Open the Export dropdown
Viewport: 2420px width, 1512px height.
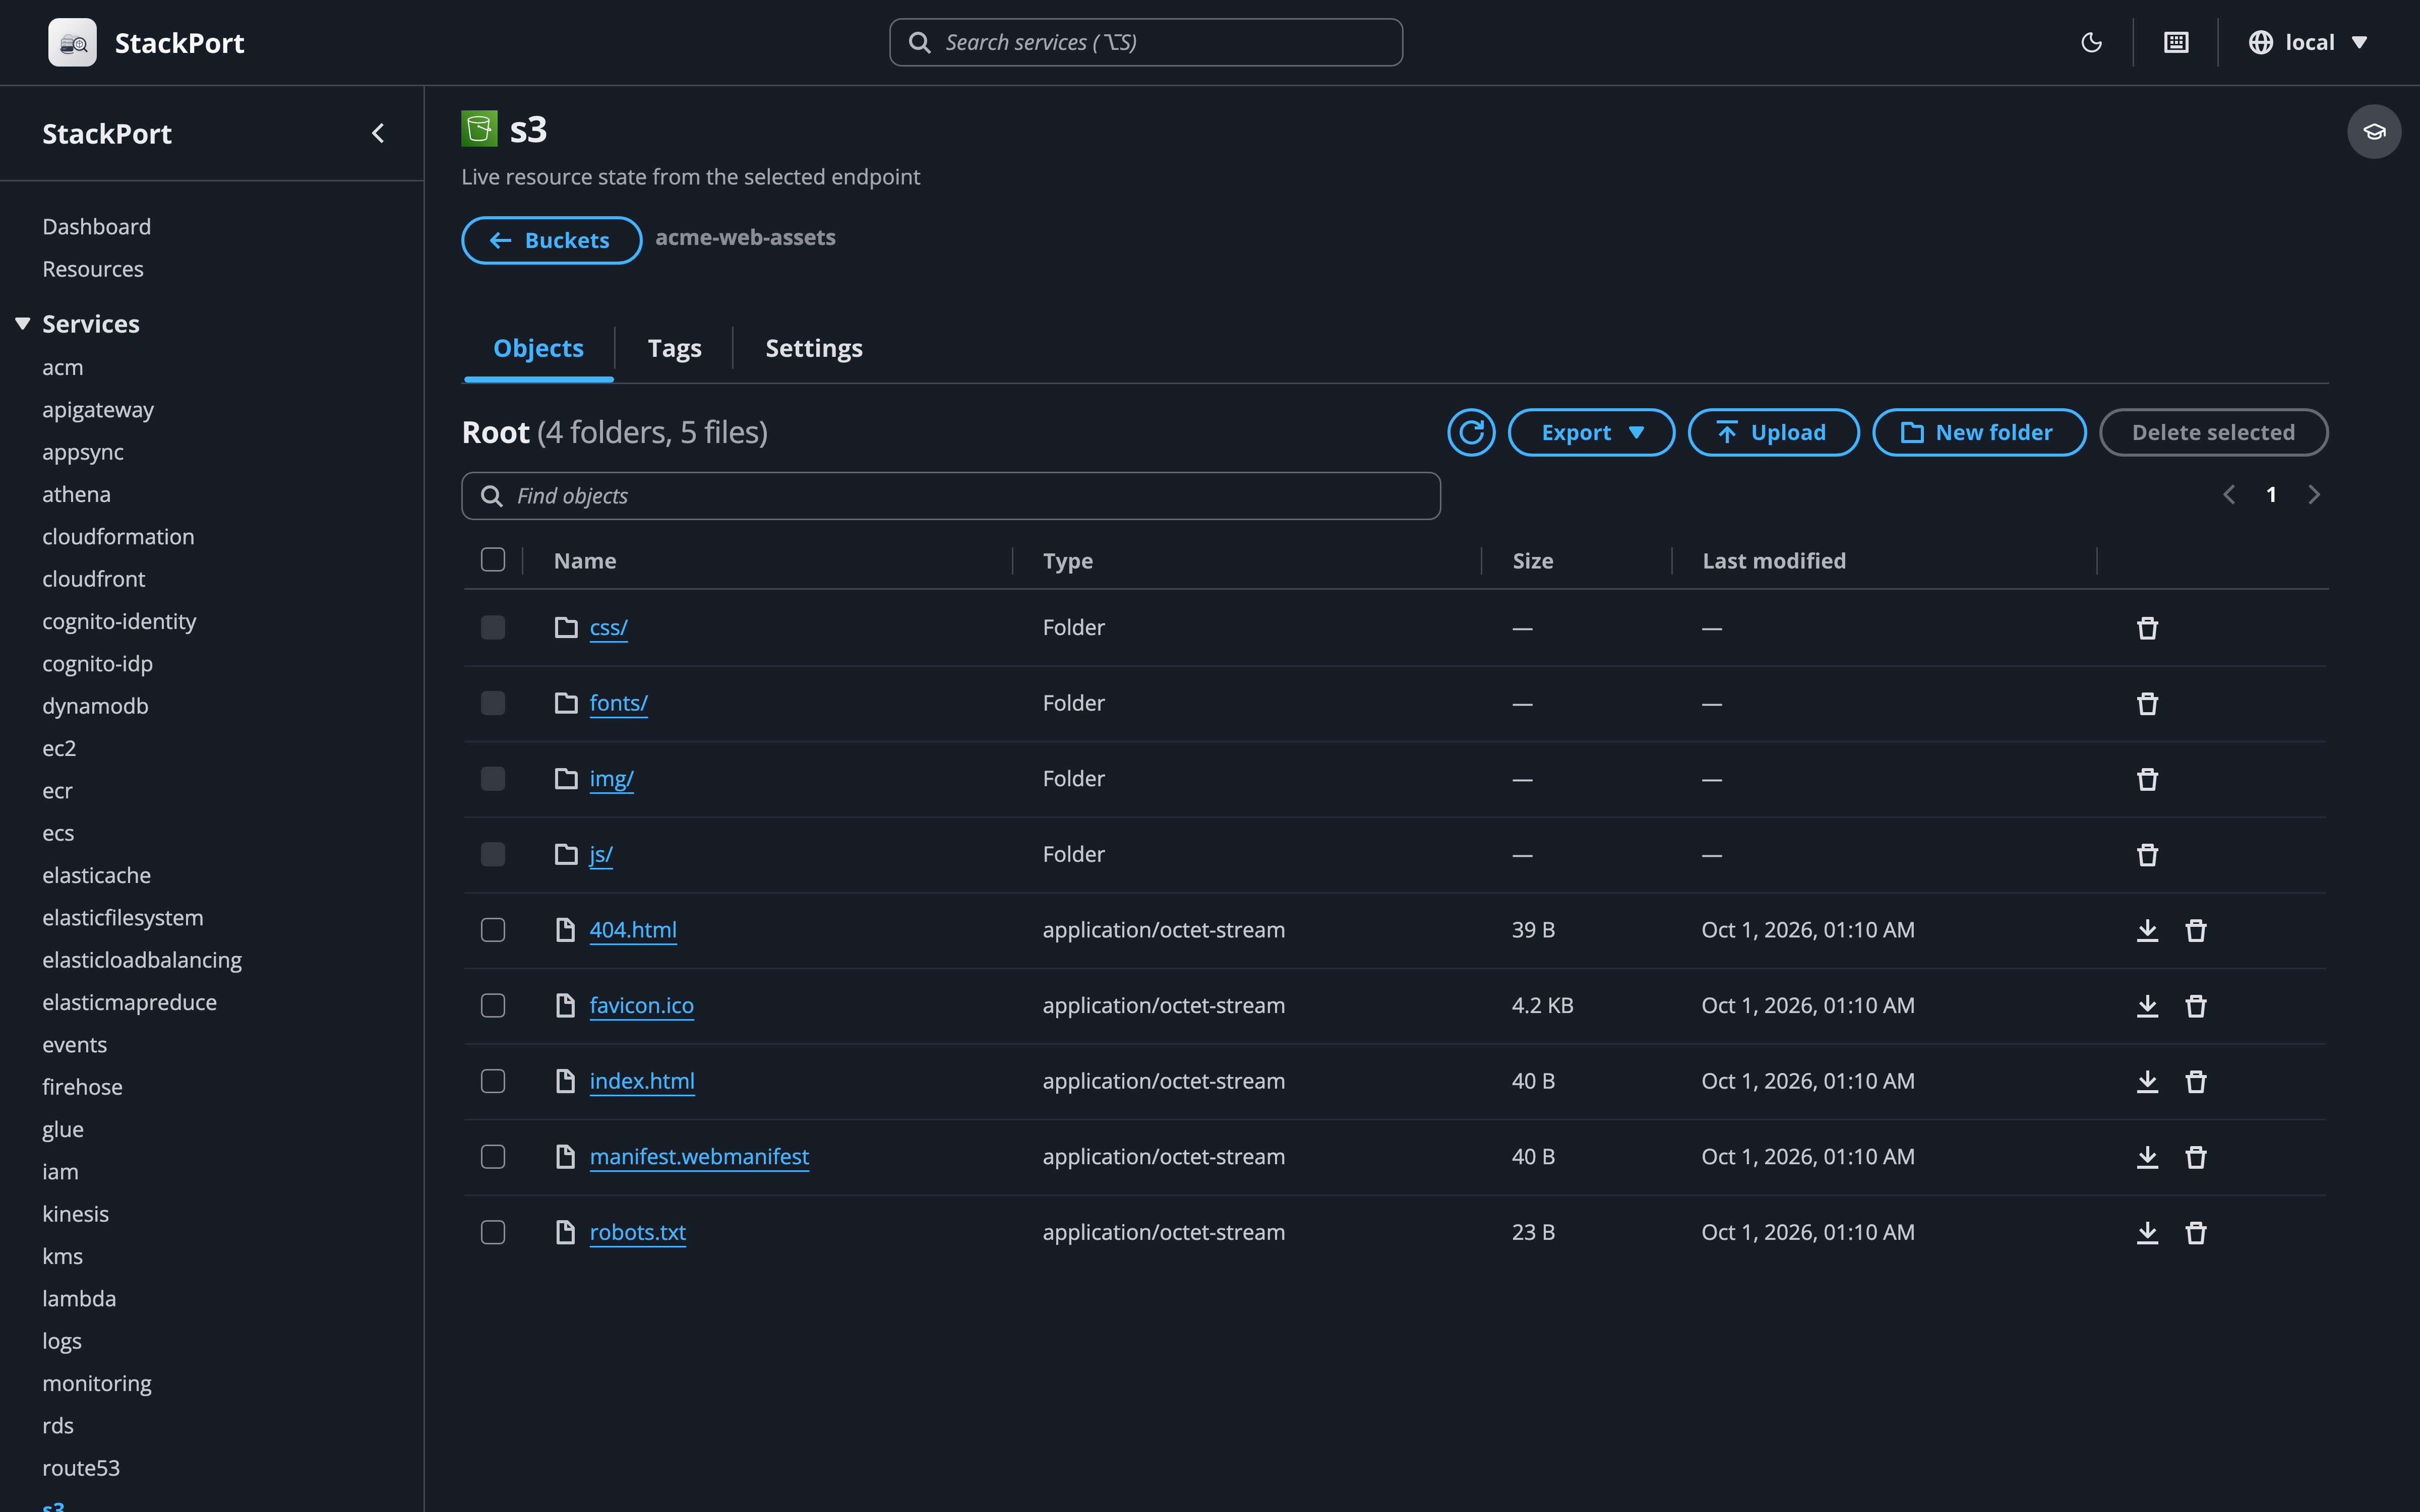1591,432
